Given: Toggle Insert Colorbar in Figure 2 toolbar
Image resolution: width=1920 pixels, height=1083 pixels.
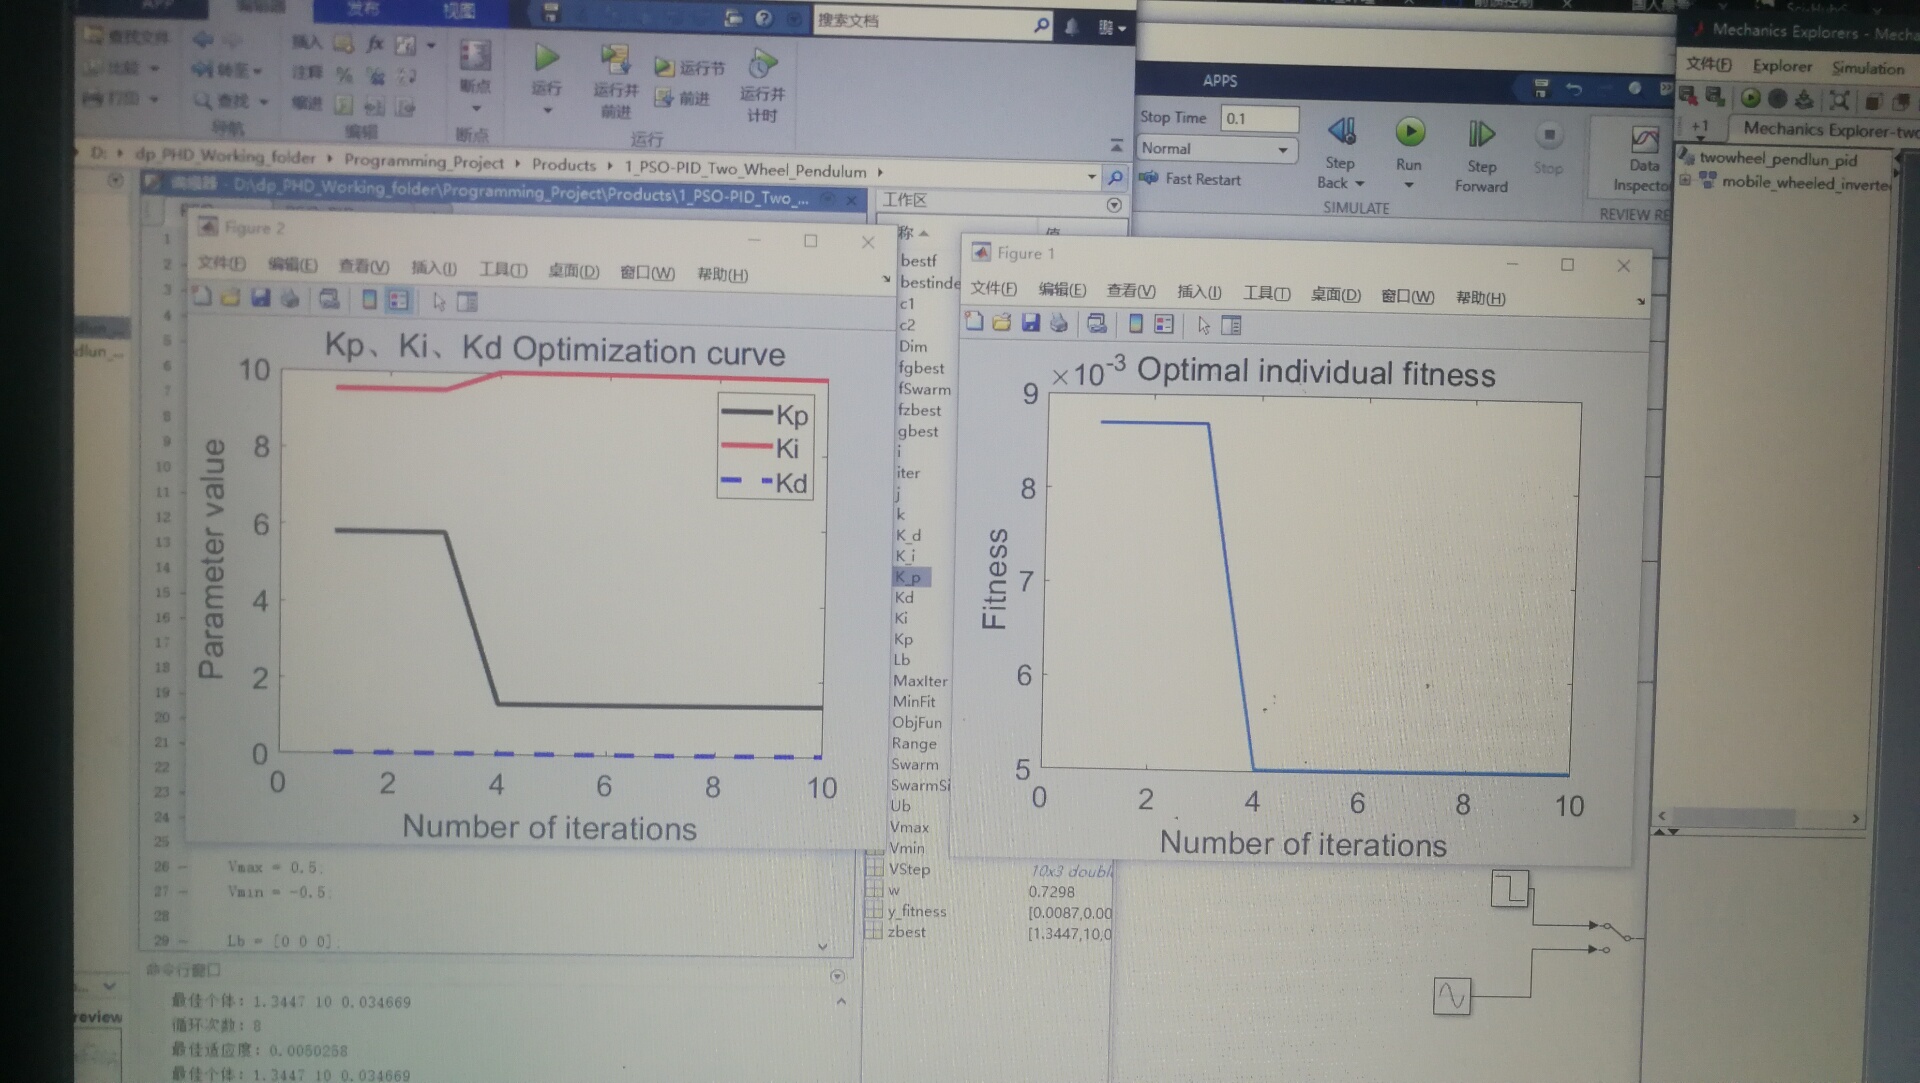Looking at the screenshot, I should tap(369, 300).
